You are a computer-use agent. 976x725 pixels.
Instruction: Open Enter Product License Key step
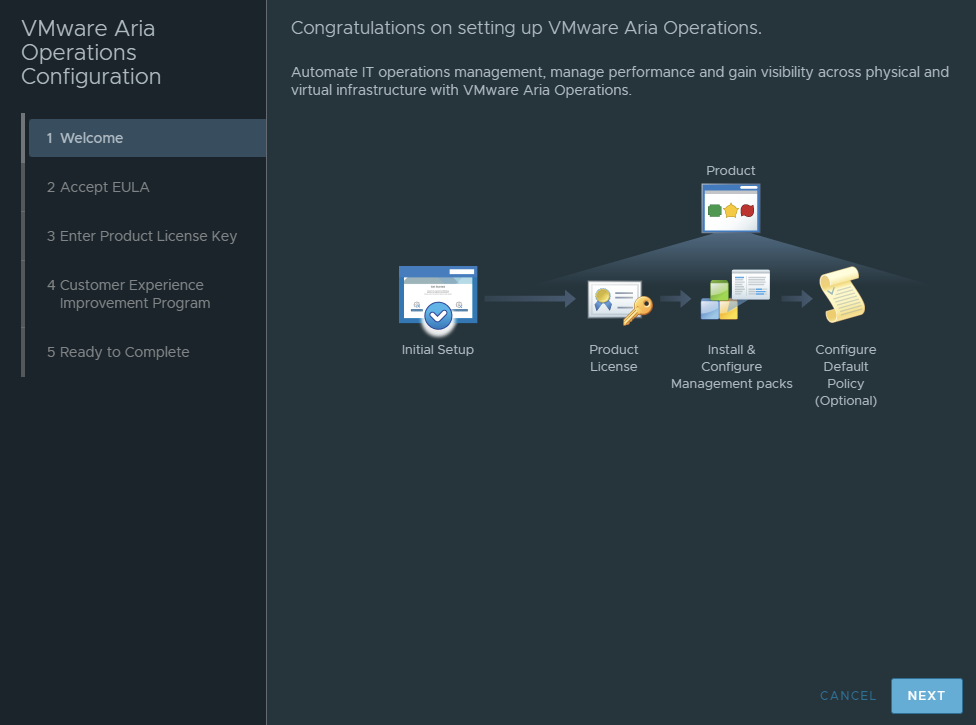[148, 236]
